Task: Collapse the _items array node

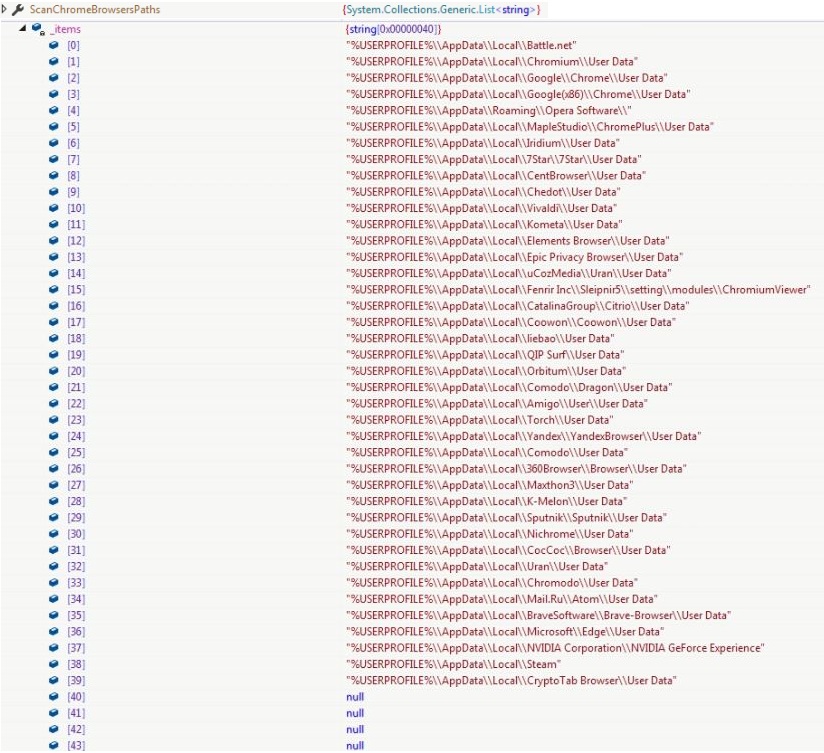Action: click(x=23, y=28)
